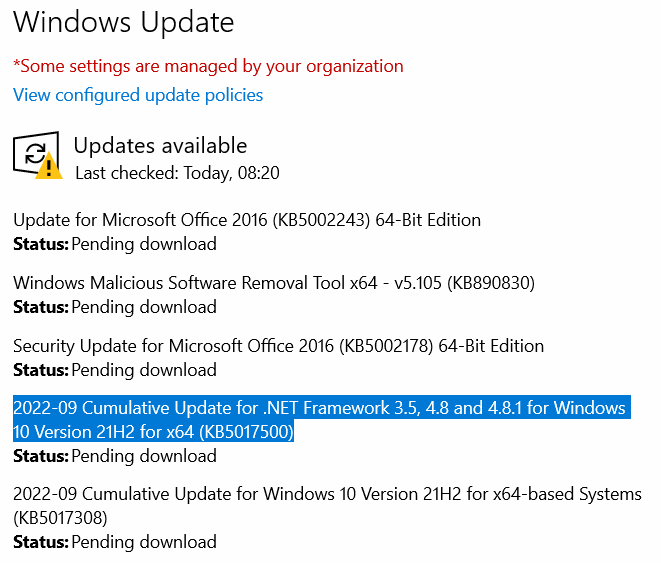The image size is (661, 563).
Task: Click the Windows Update page heading
Action: pyautogui.click(x=124, y=21)
